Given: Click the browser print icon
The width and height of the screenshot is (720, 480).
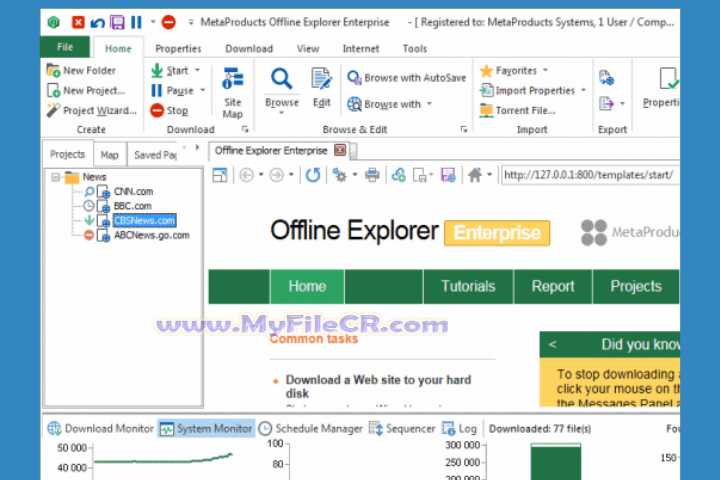Looking at the screenshot, I should 372,175.
